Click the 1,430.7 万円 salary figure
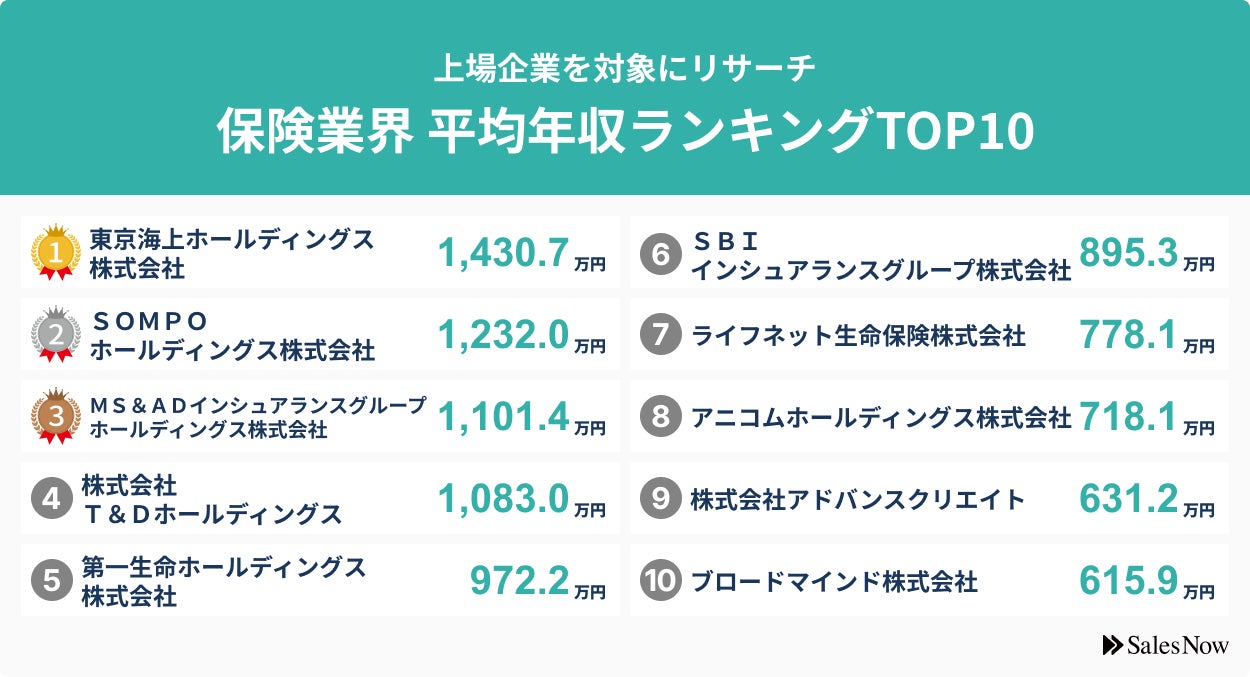The width and height of the screenshot is (1250, 677). [x=521, y=254]
